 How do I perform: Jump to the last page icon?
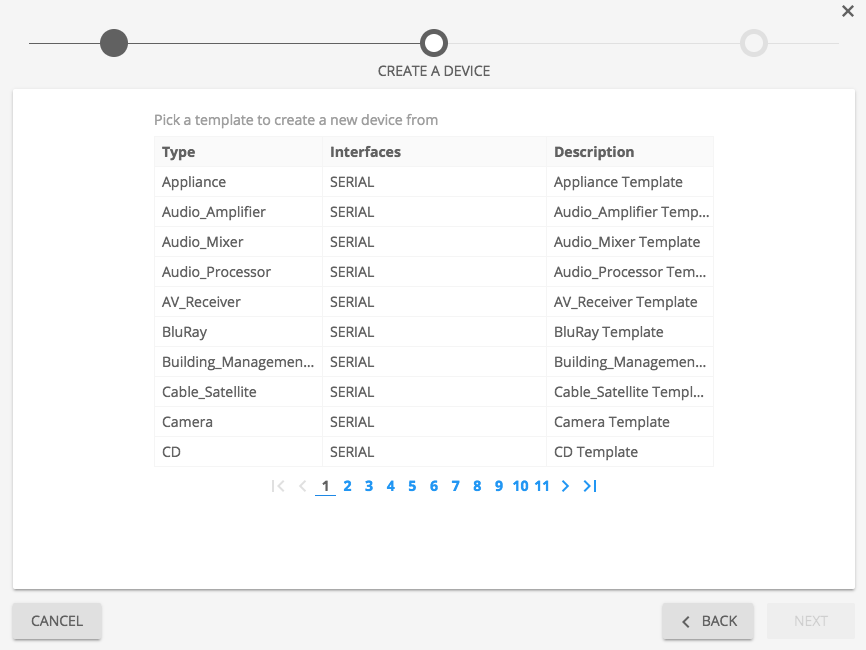[x=590, y=486]
